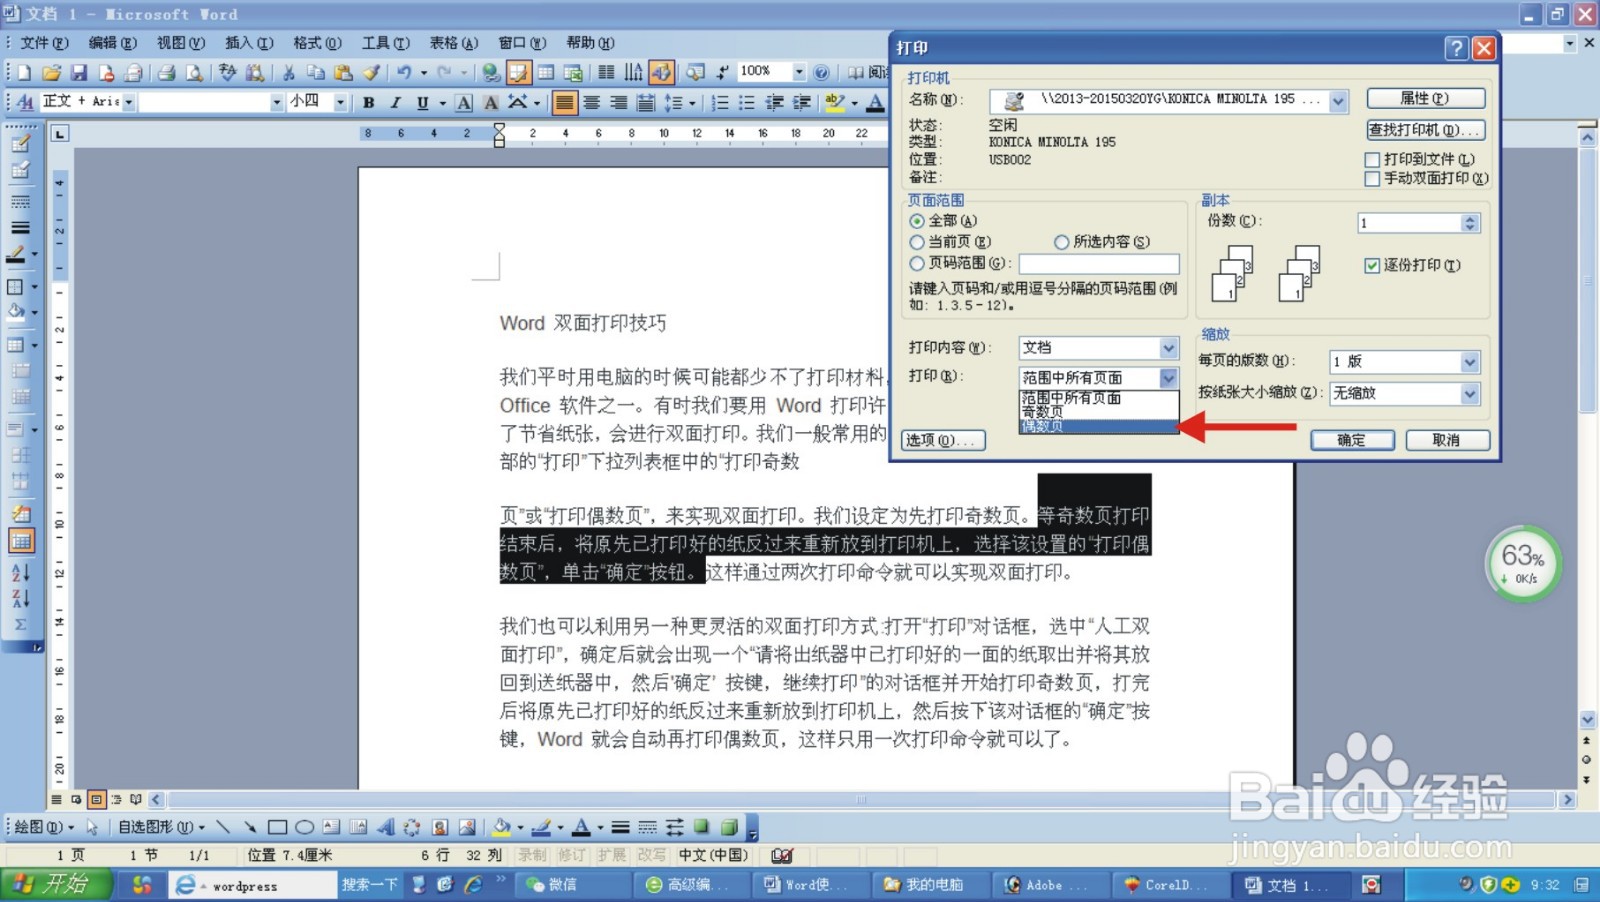Choose fill color on Drawing toolbar
The image size is (1600, 902).
502,827
